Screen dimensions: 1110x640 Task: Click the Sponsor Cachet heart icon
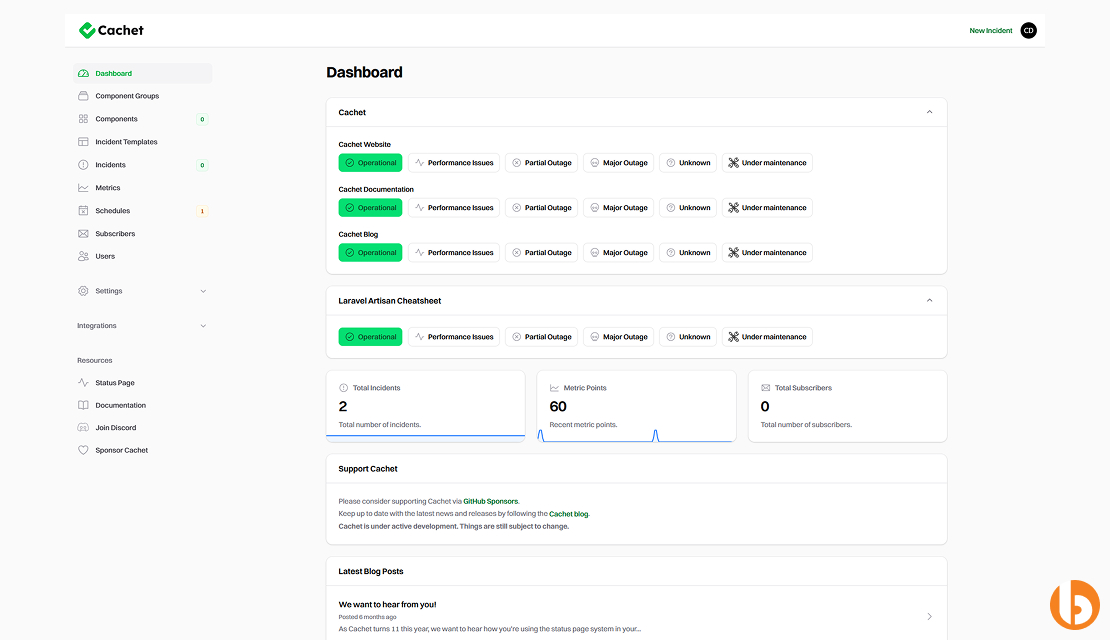(x=83, y=450)
